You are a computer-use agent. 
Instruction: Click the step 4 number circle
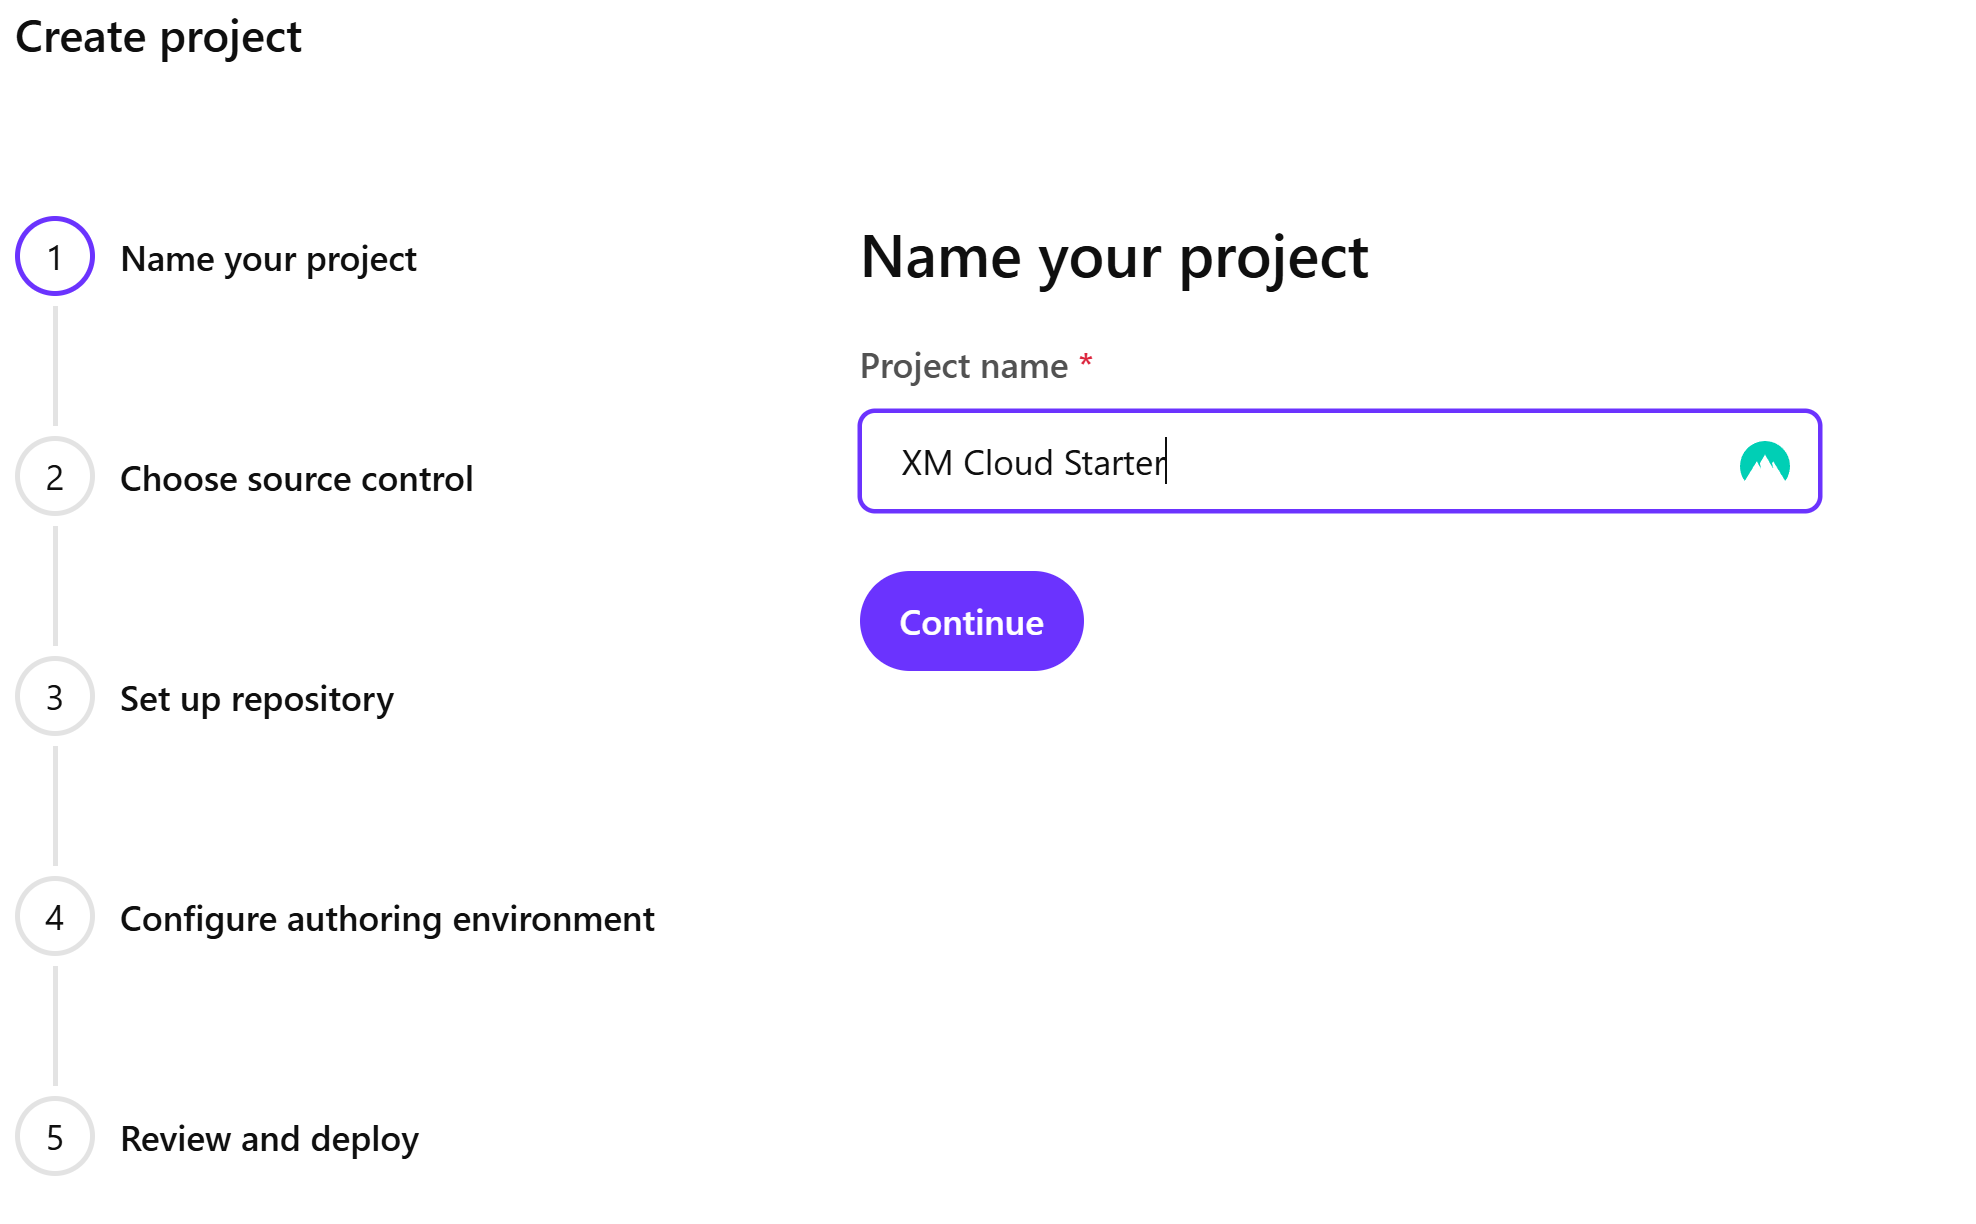point(55,917)
